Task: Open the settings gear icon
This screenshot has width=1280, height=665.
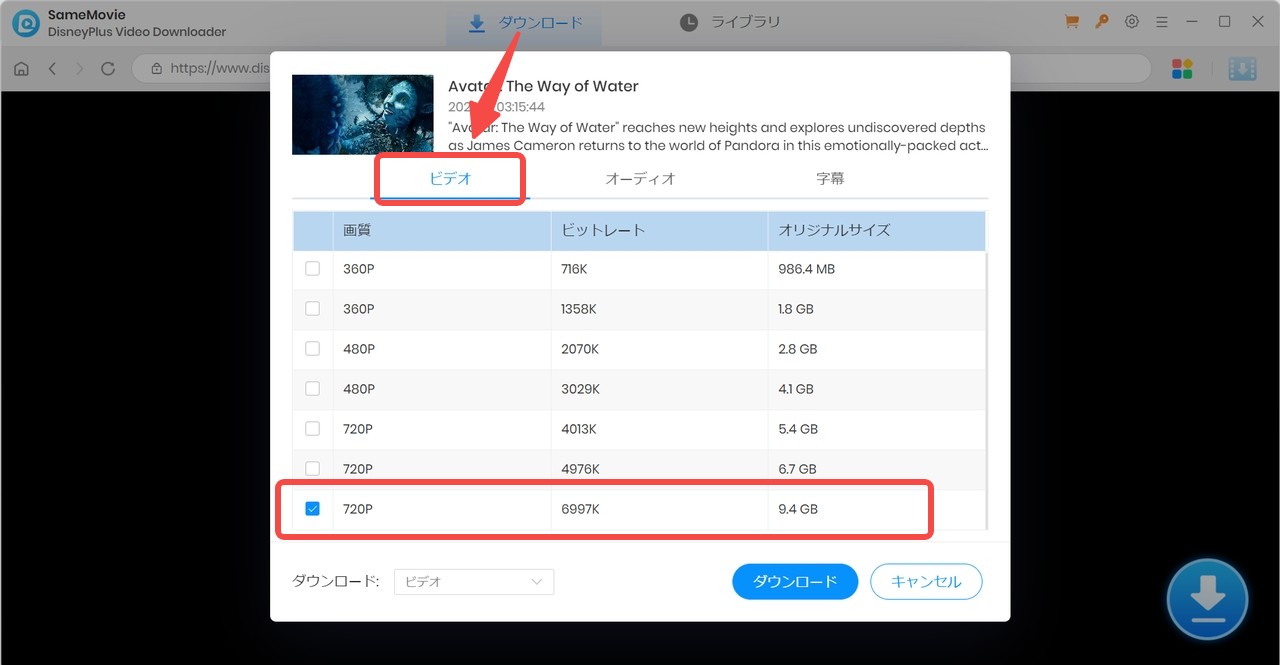Action: coord(1131,20)
